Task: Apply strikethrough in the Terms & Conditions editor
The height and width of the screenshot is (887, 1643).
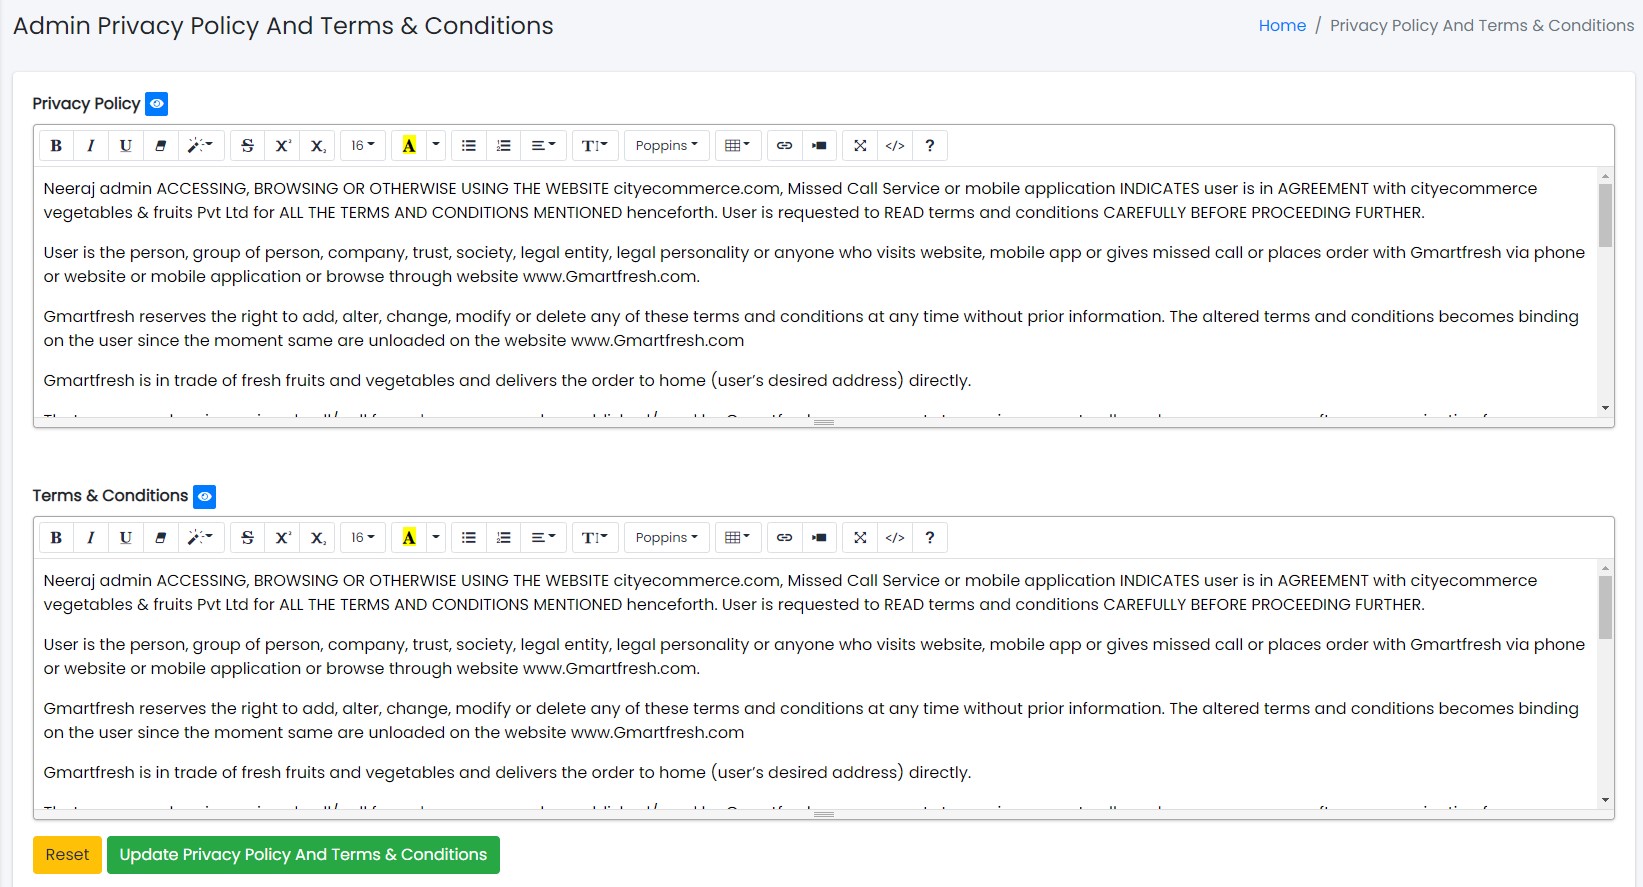Action: click(248, 538)
